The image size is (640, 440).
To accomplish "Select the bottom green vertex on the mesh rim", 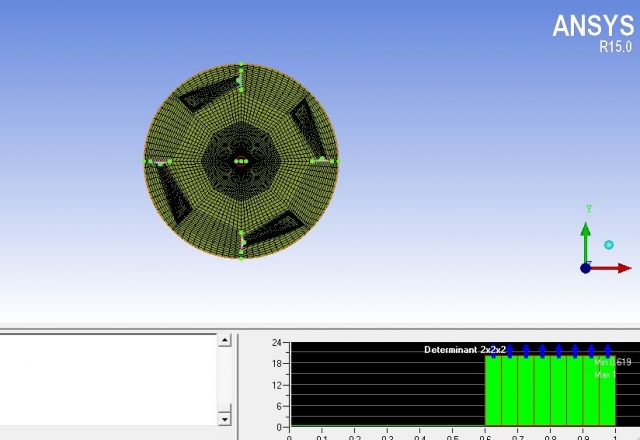I will point(241,258).
